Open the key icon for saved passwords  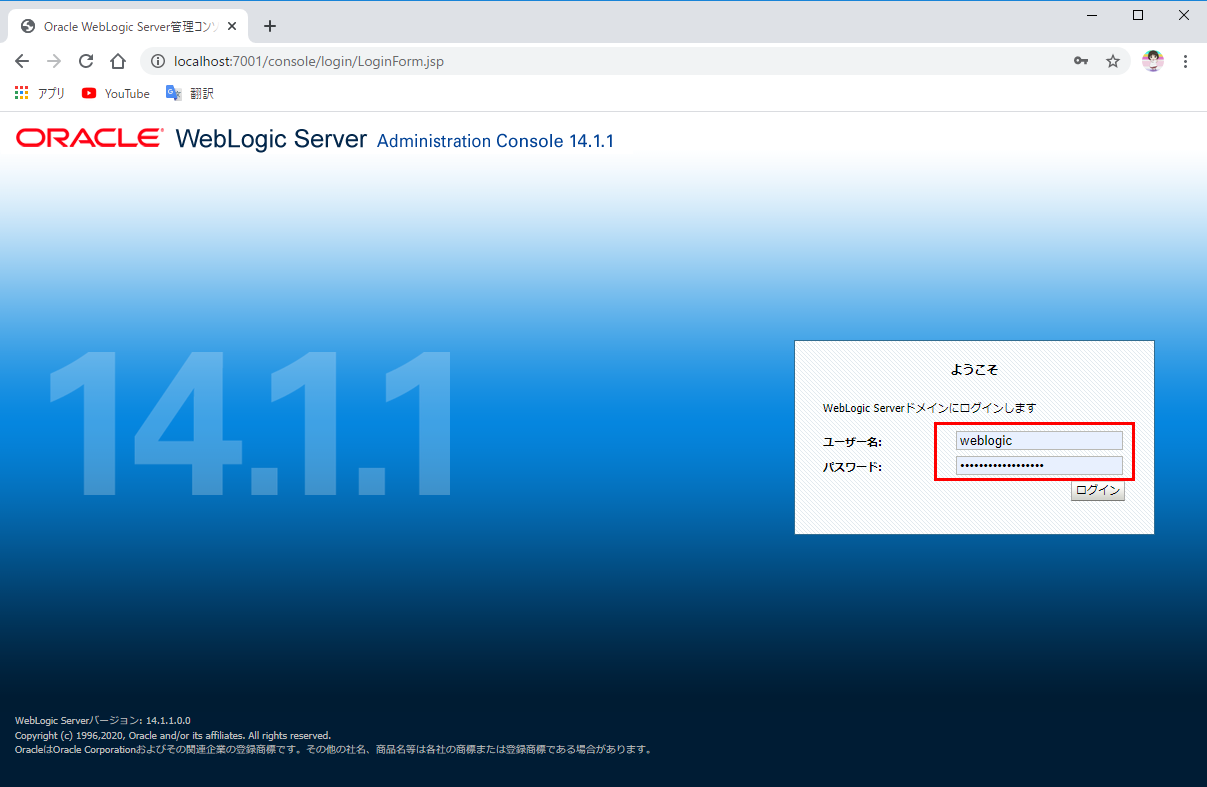(x=1081, y=61)
